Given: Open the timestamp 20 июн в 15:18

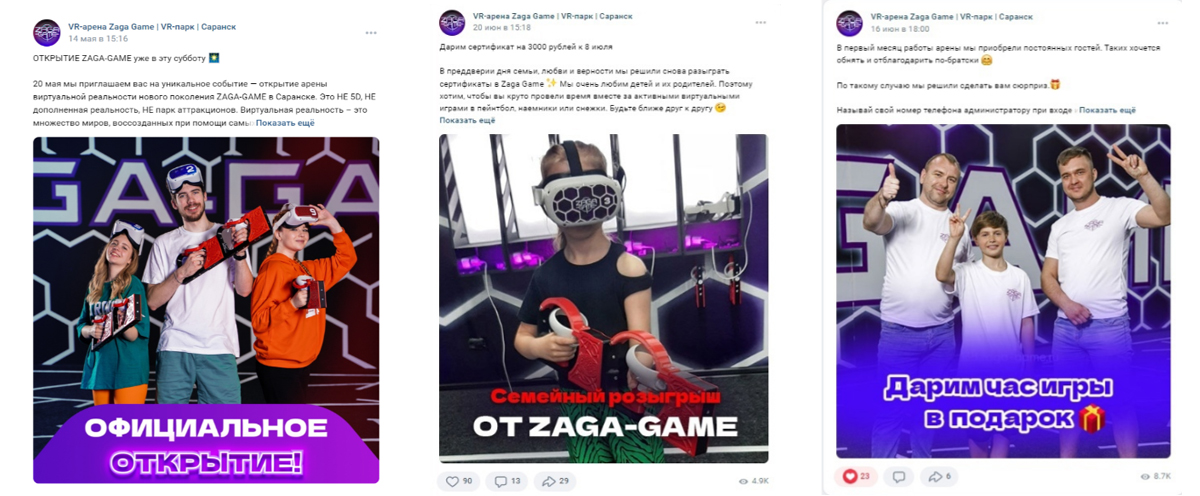Looking at the screenshot, I should (501, 28).
